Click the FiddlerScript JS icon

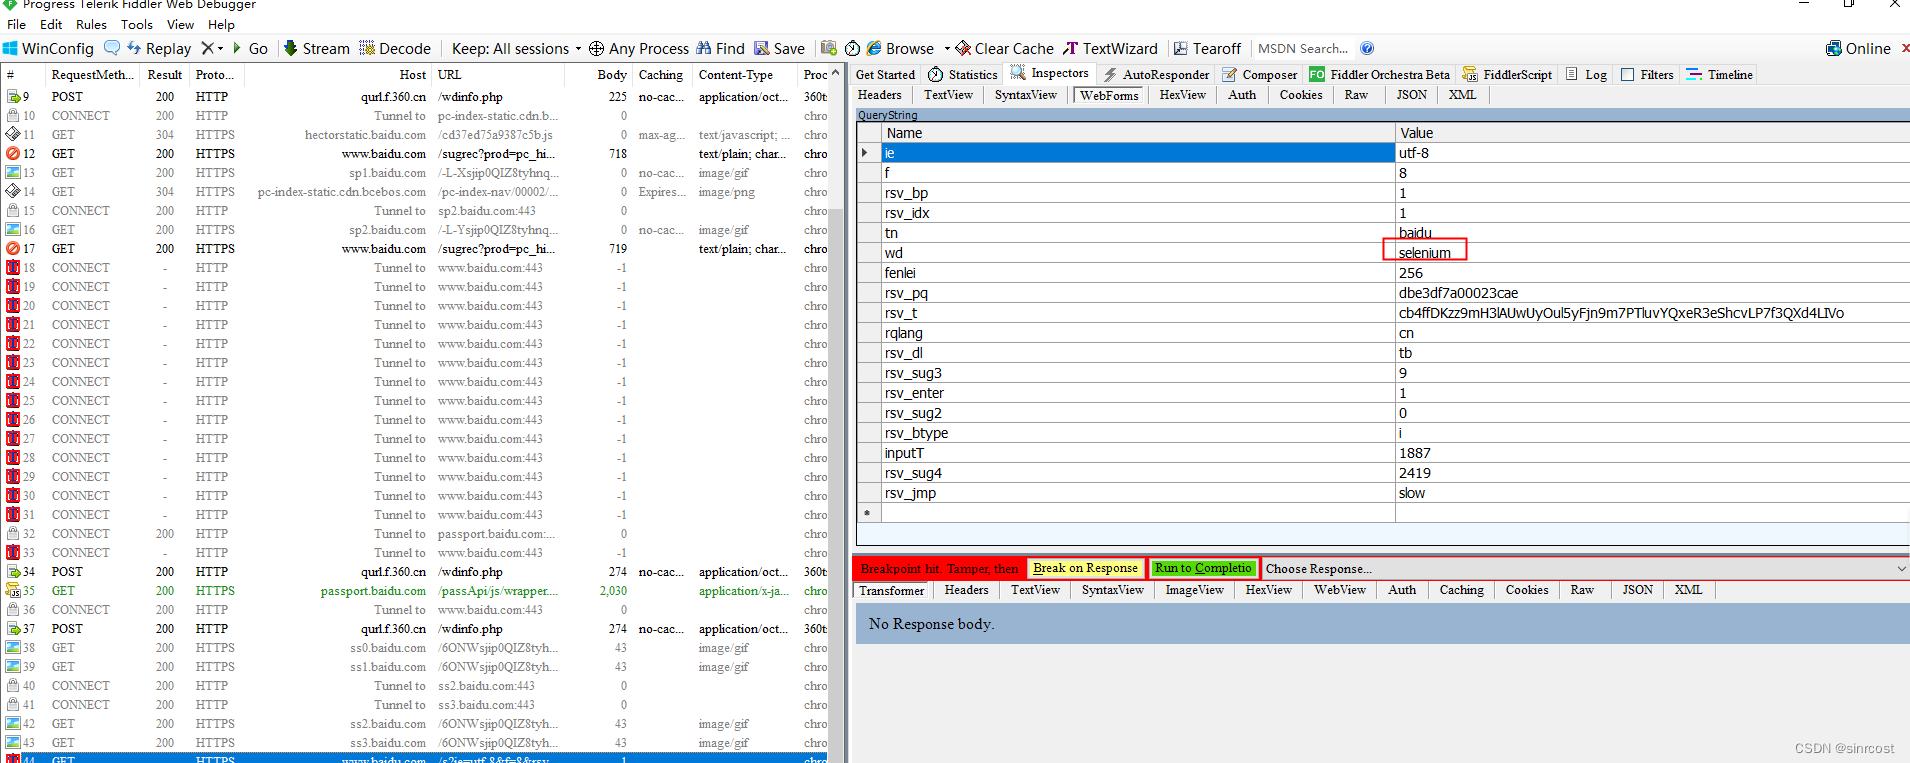(1470, 74)
